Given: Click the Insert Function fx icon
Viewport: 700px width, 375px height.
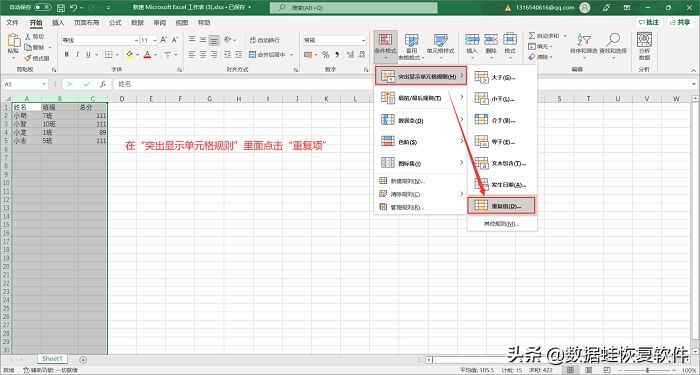Looking at the screenshot, I should click(103, 84).
